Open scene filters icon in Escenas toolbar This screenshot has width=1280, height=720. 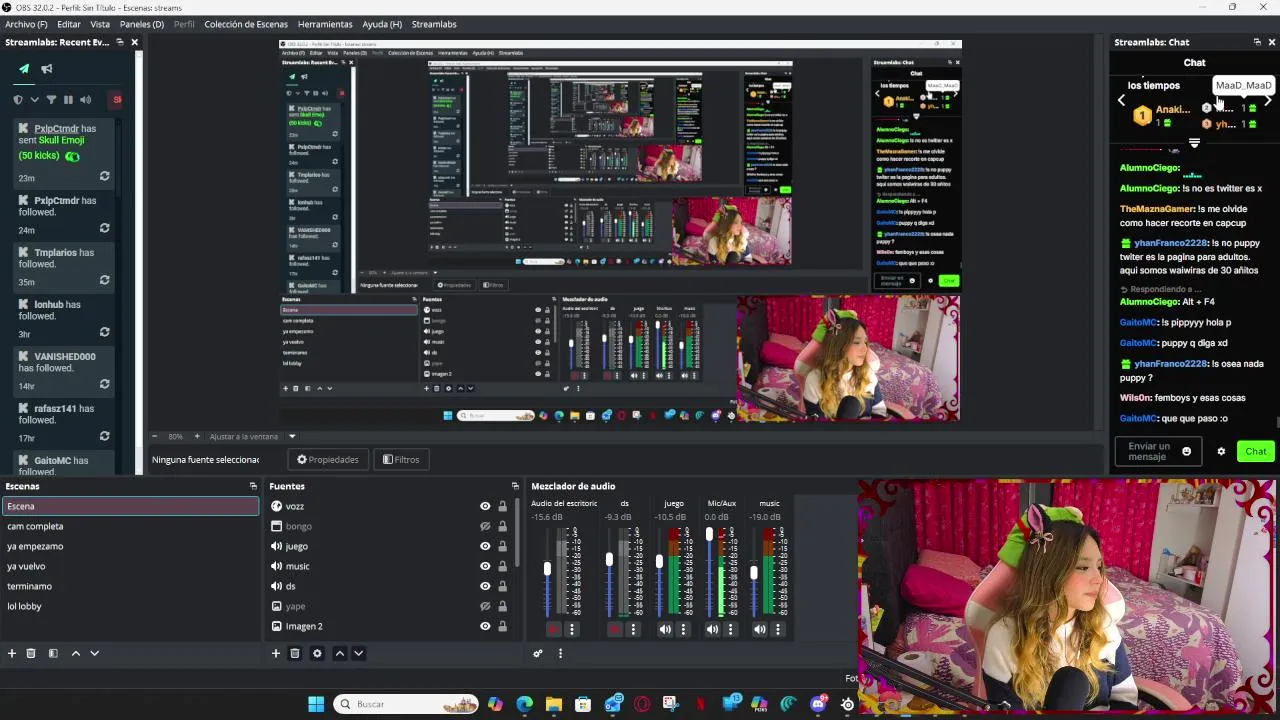pos(53,653)
